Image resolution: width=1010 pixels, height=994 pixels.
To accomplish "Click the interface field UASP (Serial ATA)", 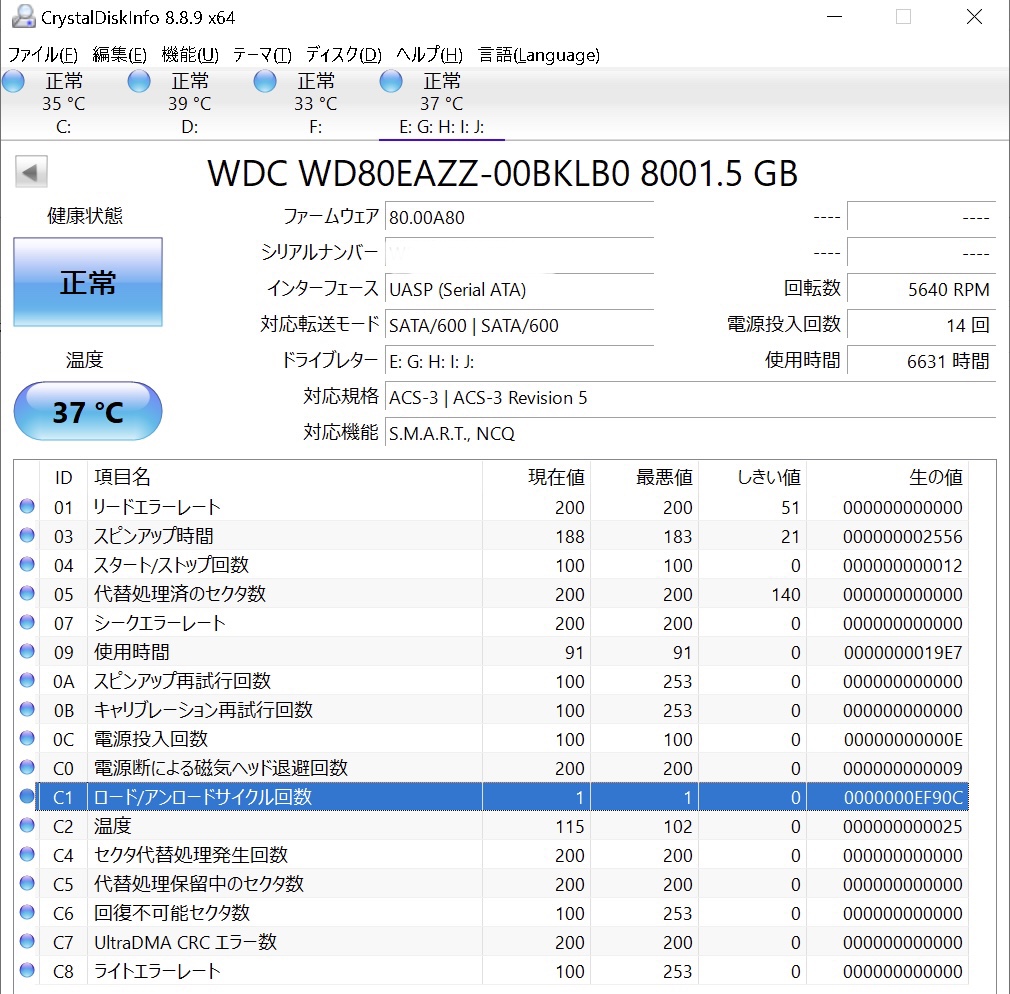I will [519, 289].
